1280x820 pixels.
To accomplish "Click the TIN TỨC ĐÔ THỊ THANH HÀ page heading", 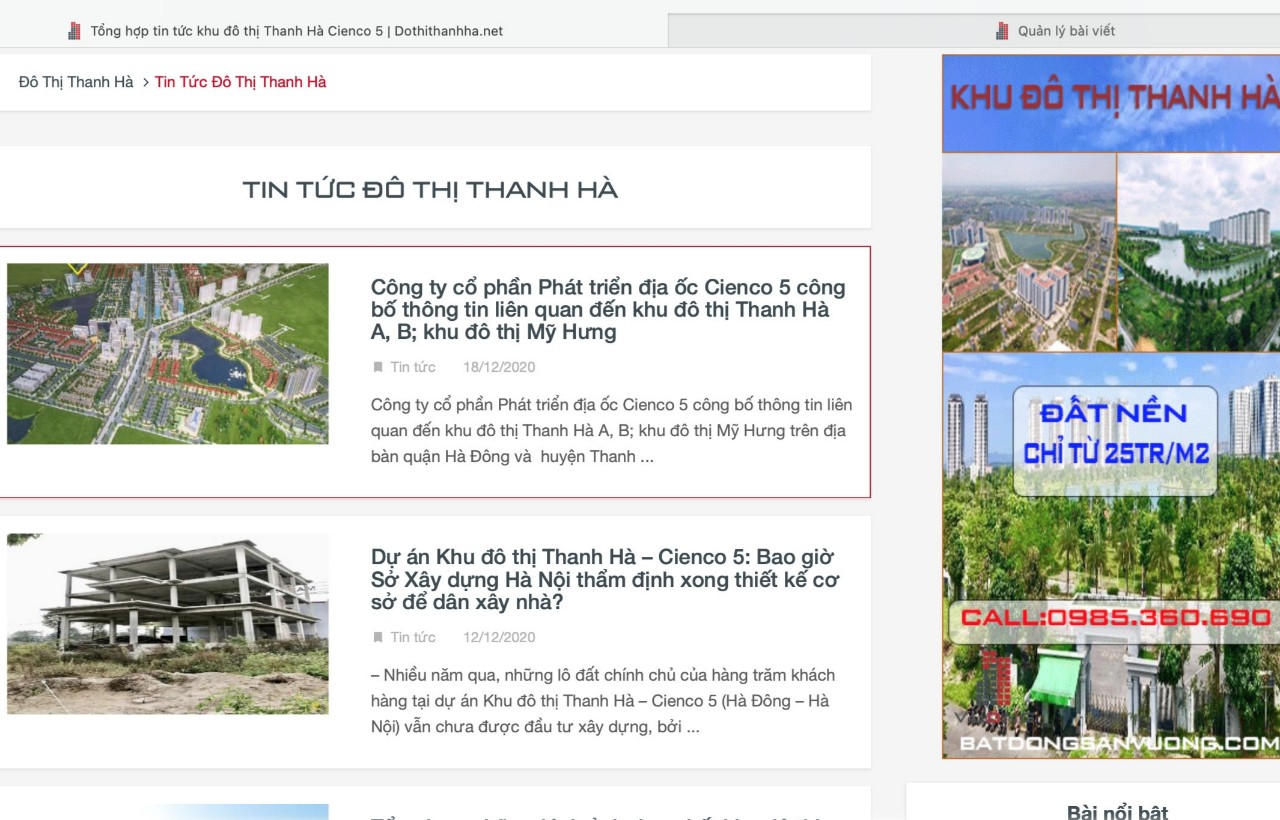I will [x=430, y=189].
